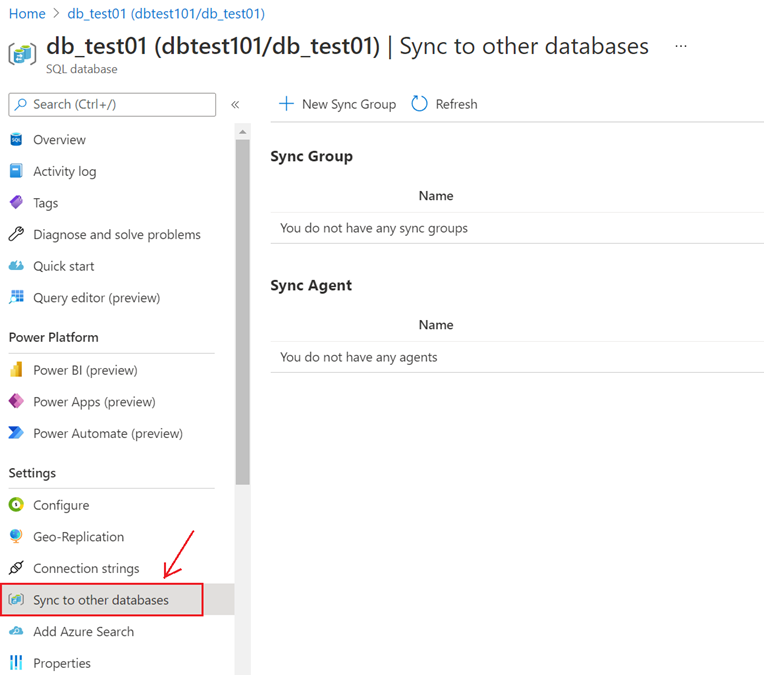
Task: Click 'You do not have any sync groups' row
Action: (x=517, y=228)
